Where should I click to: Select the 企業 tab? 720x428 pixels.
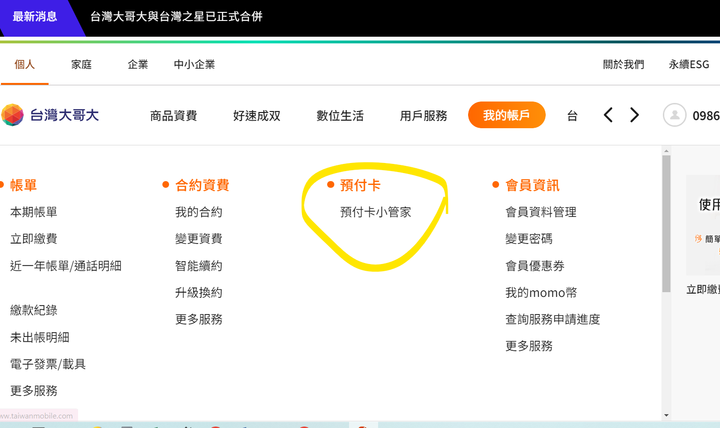click(138, 64)
